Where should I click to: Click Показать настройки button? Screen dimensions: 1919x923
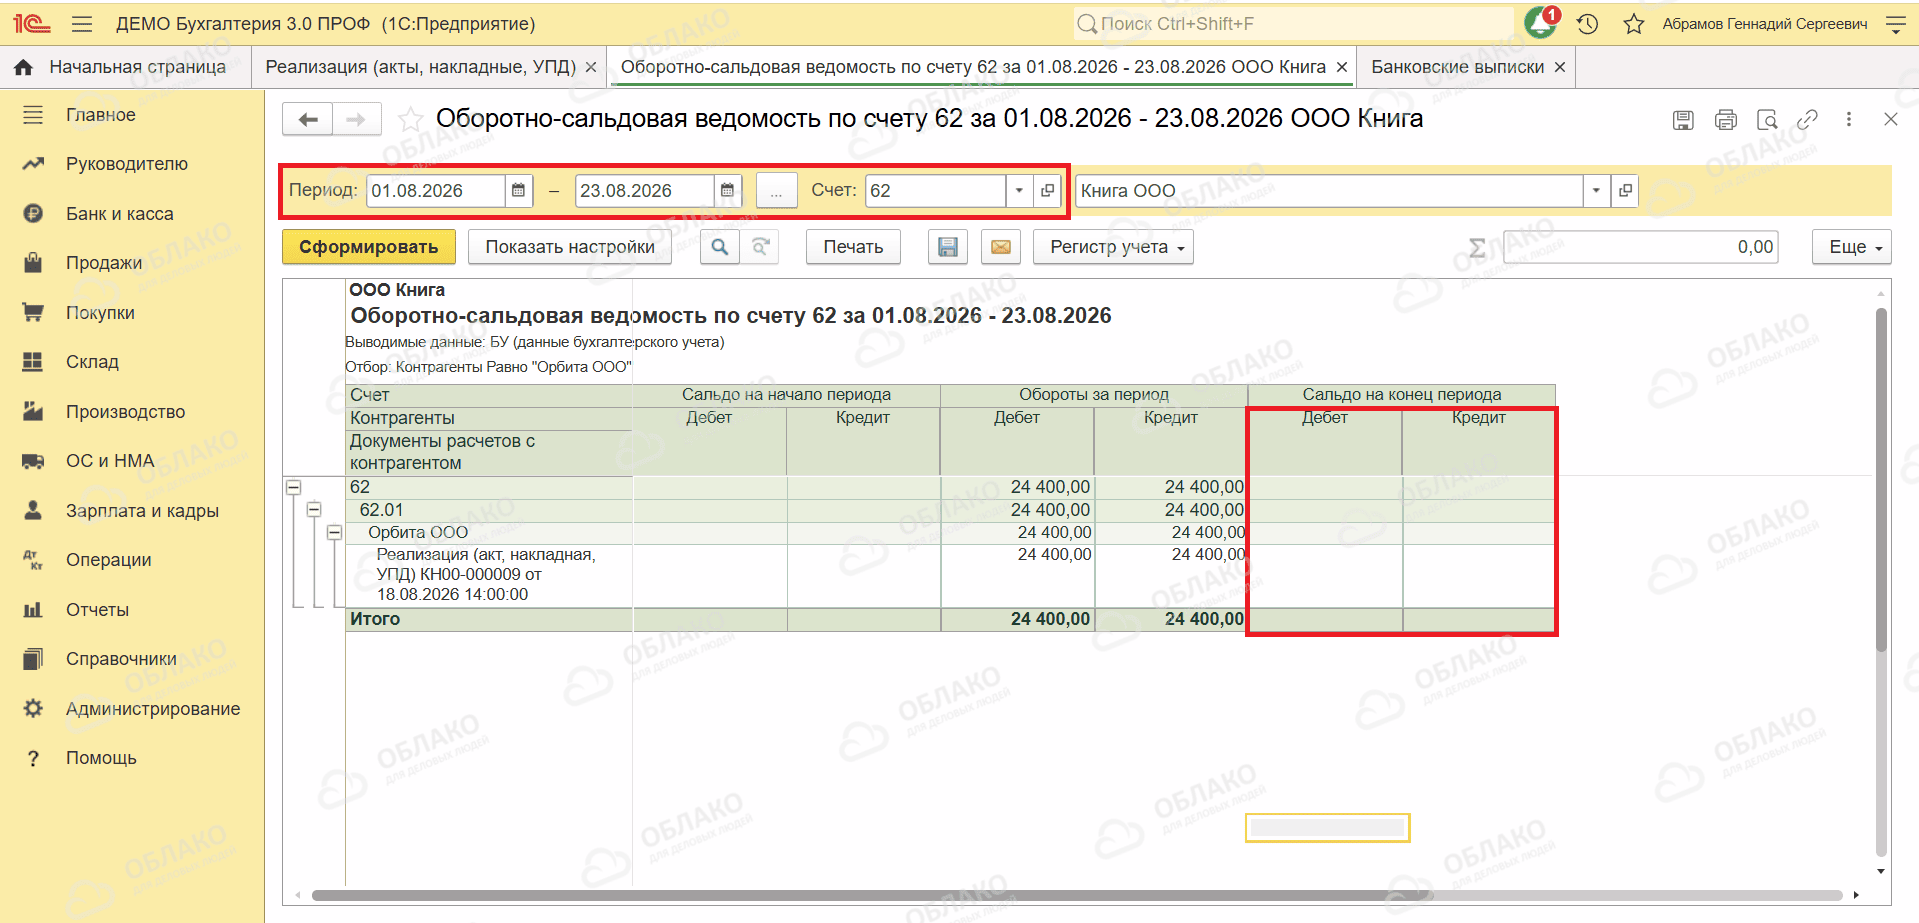point(570,247)
